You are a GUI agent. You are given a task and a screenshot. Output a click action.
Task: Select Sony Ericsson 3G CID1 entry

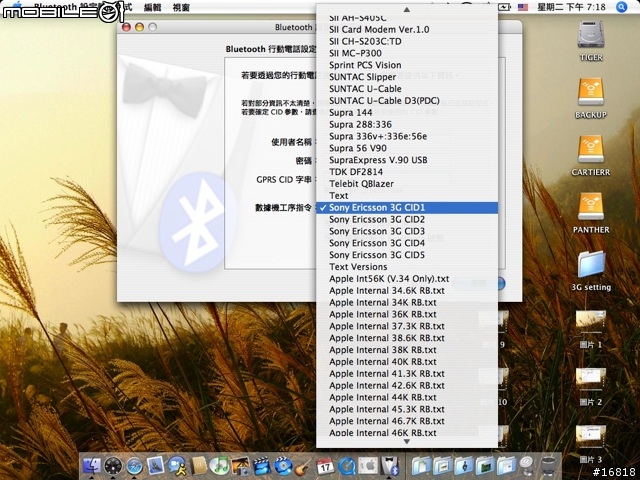(x=407, y=207)
